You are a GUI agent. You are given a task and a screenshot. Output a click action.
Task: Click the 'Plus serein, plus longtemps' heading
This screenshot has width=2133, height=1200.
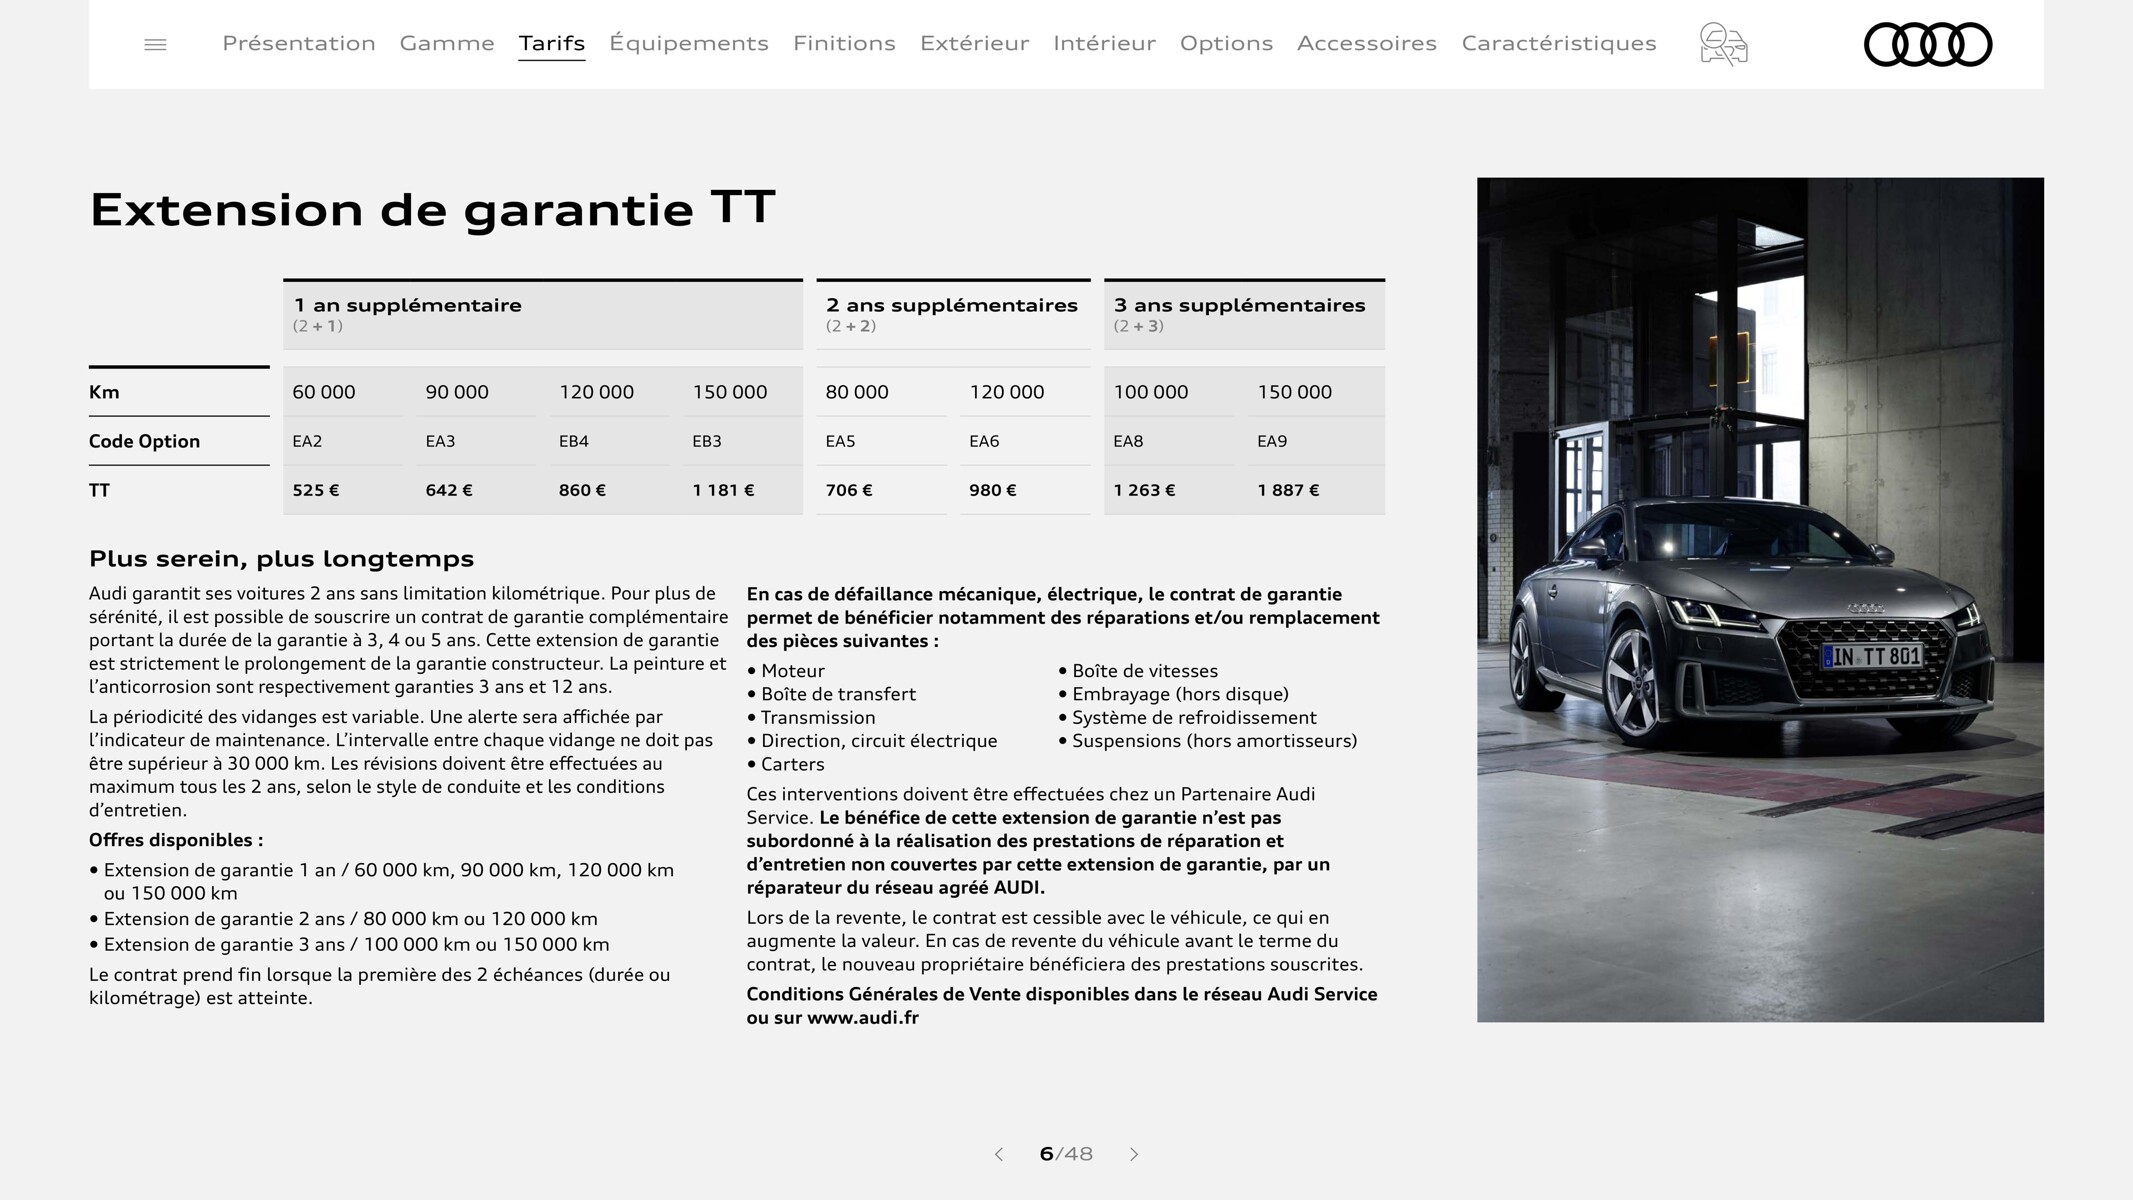(281, 559)
